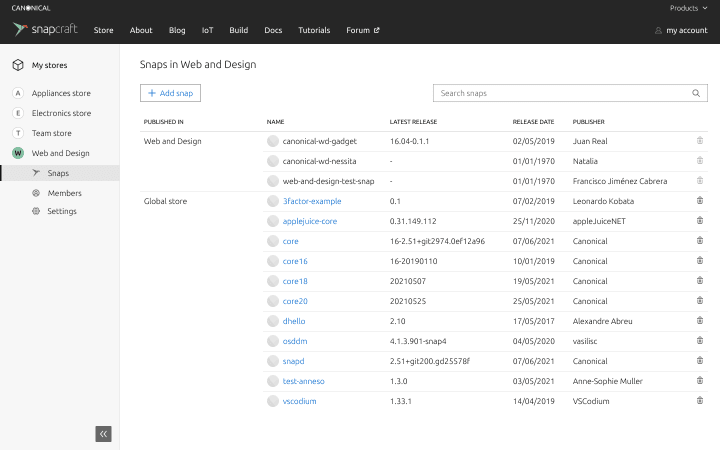Open the Docs nav item

click(273, 30)
